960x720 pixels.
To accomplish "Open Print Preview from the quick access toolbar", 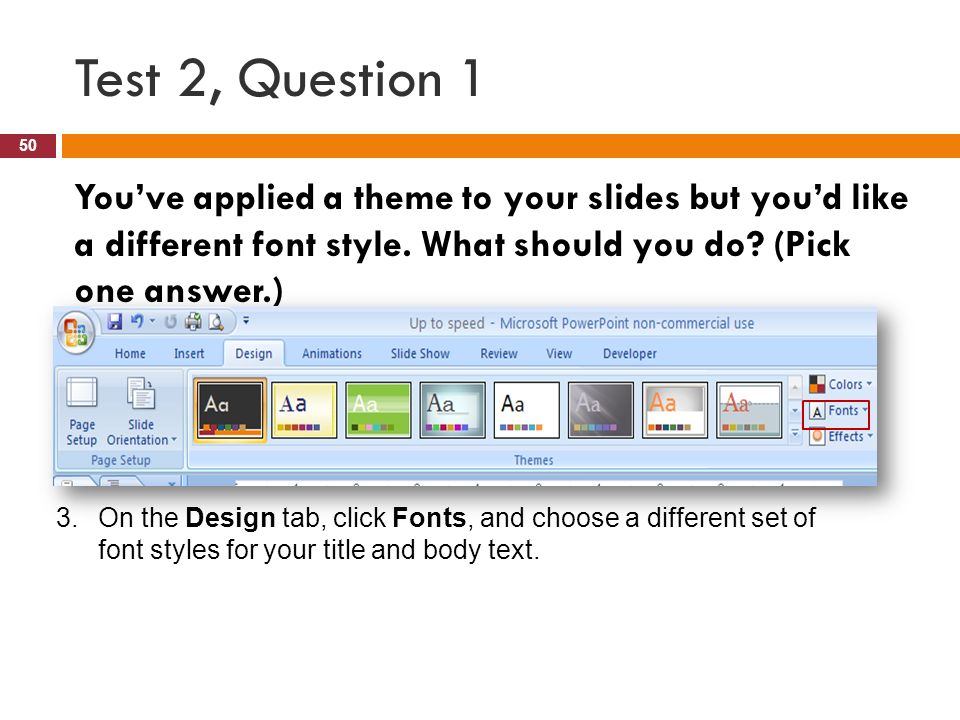I will tap(216, 321).
